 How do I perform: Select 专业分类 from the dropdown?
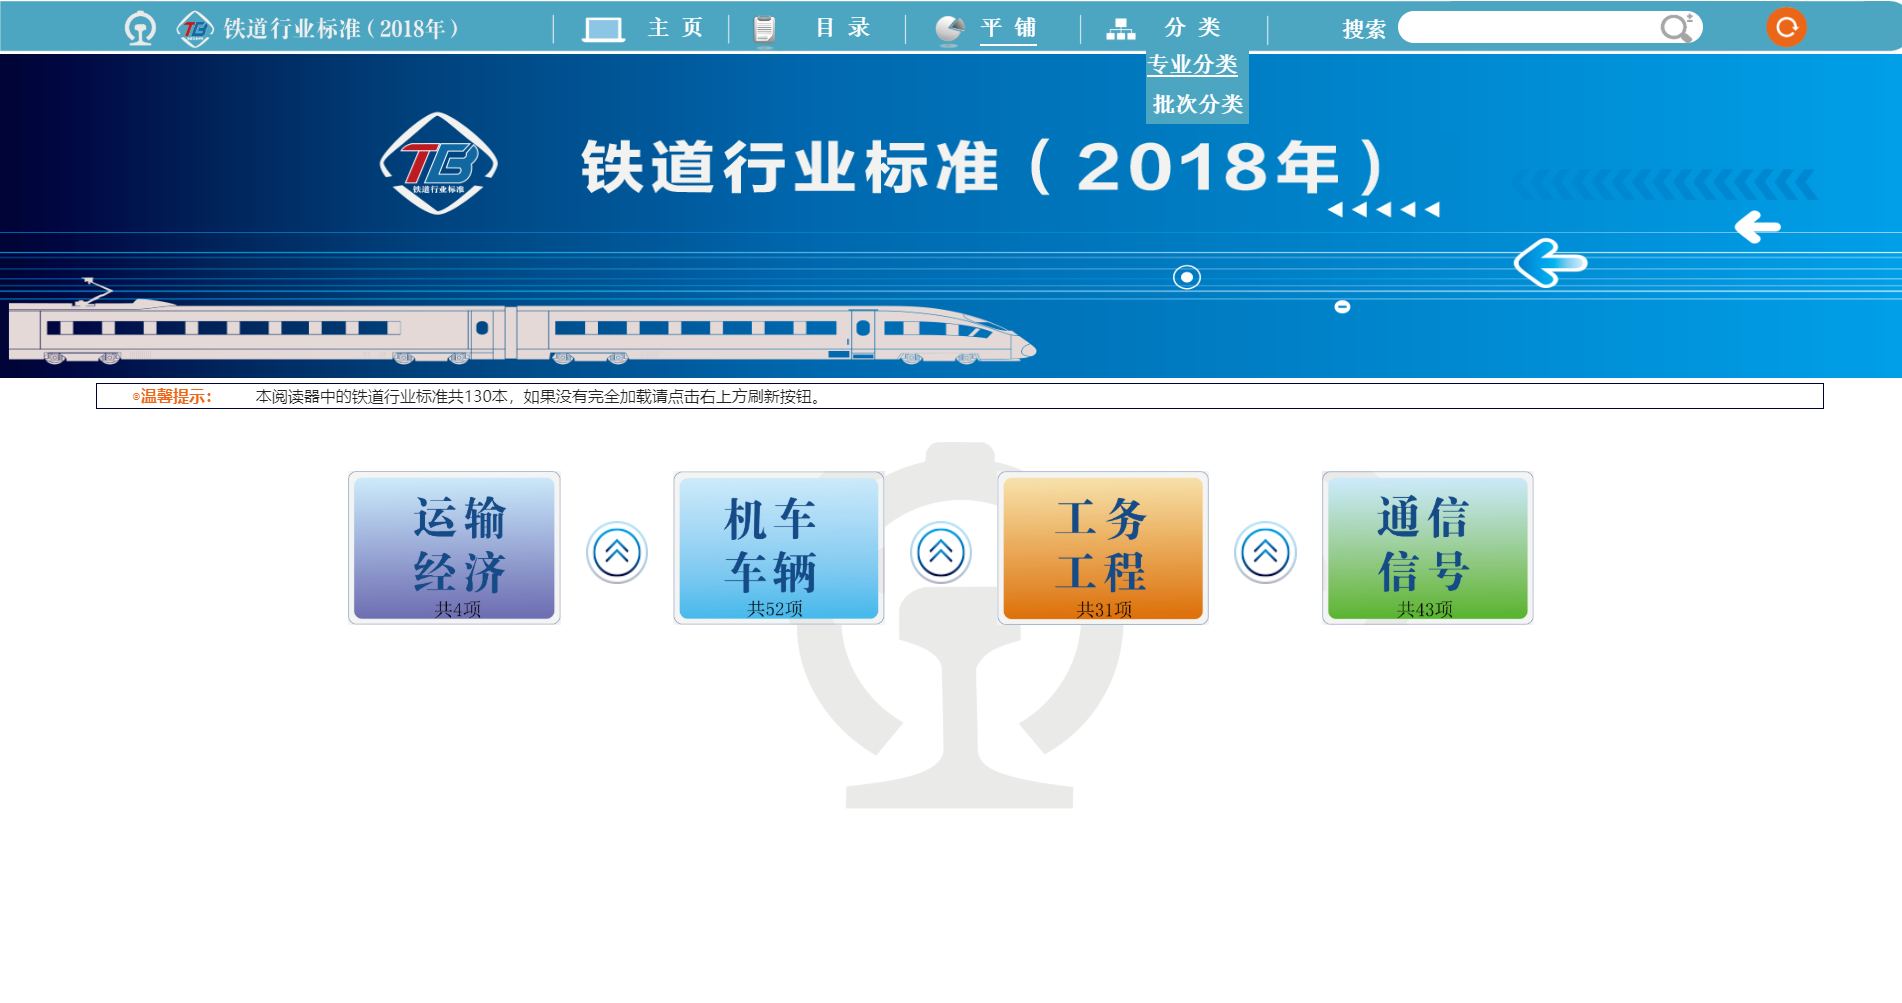[x=1192, y=65]
